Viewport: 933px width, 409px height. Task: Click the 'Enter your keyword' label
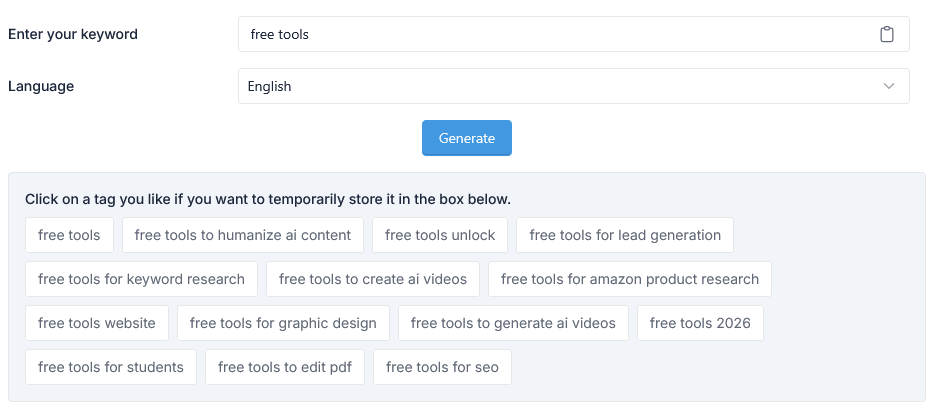point(73,34)
